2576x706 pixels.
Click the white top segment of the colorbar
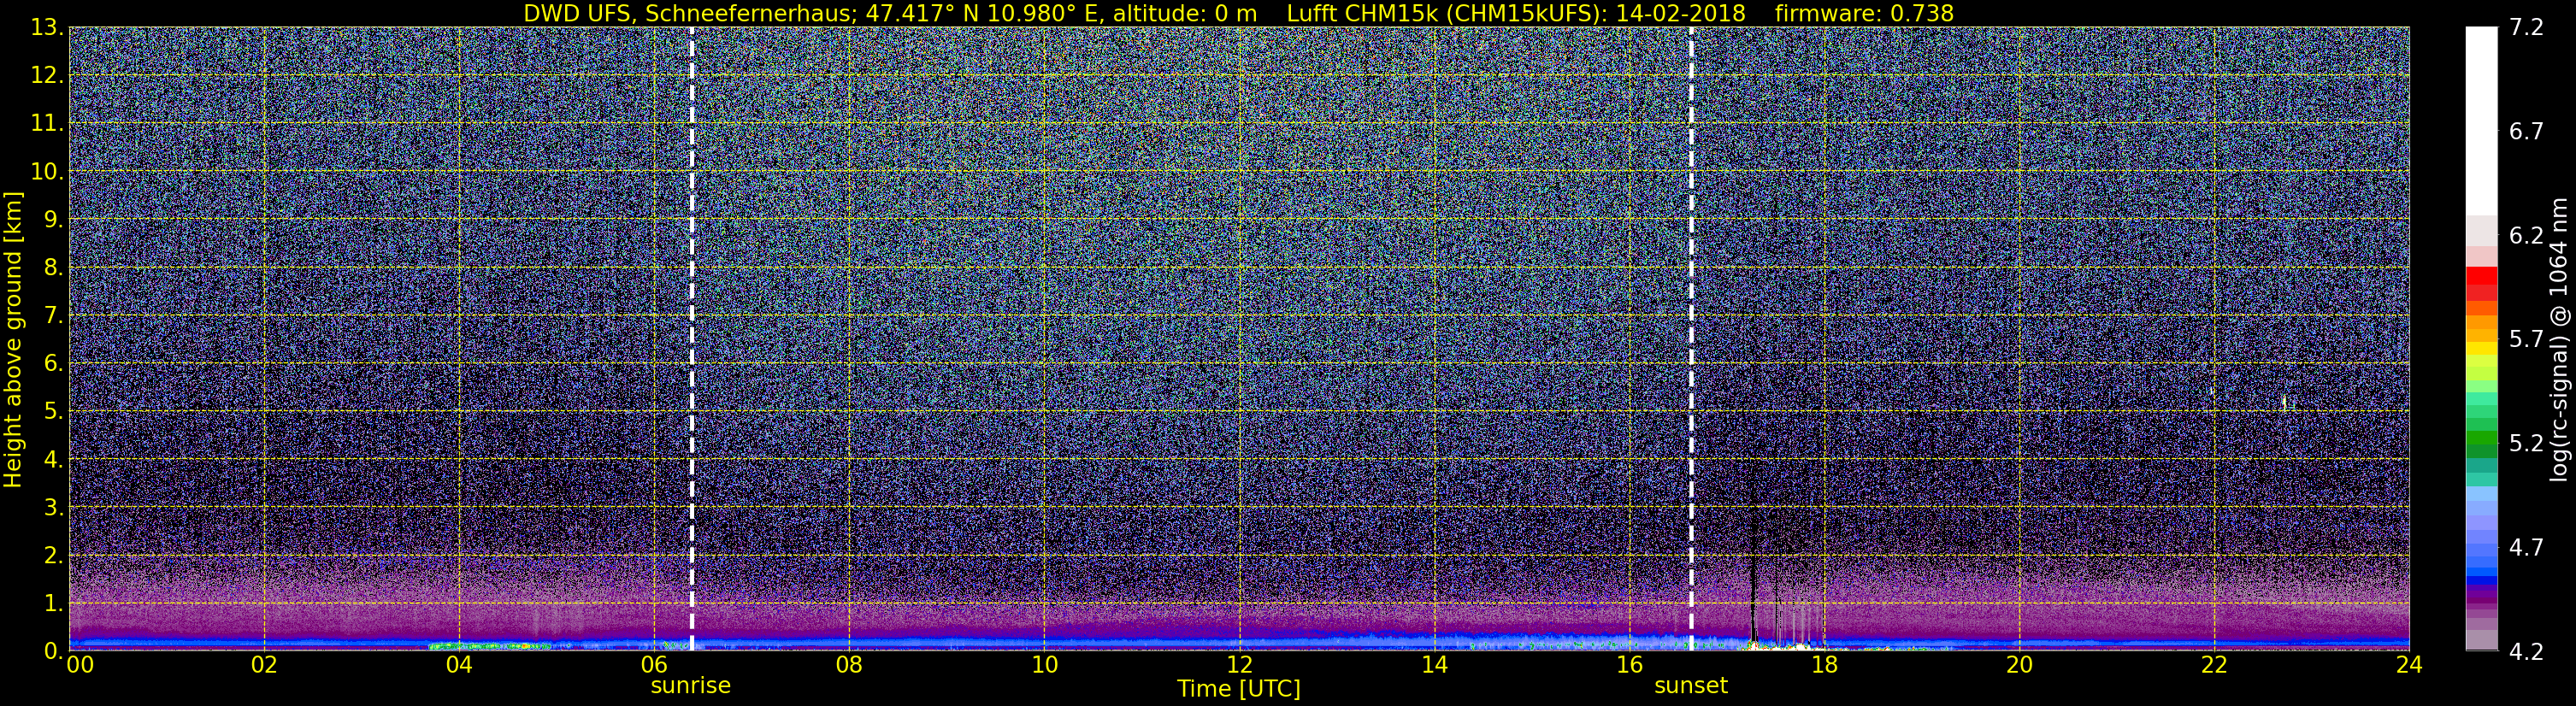click(x=2481, y=120)
